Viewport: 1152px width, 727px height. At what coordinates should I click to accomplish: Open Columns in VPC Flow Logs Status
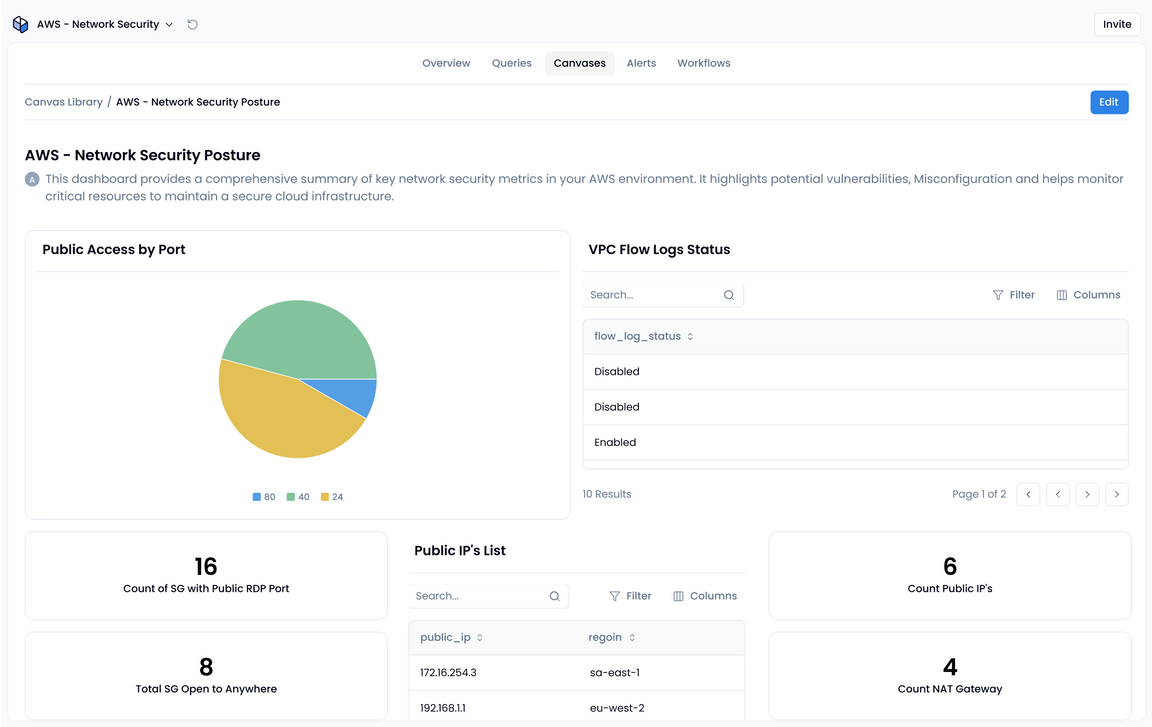1088,295
